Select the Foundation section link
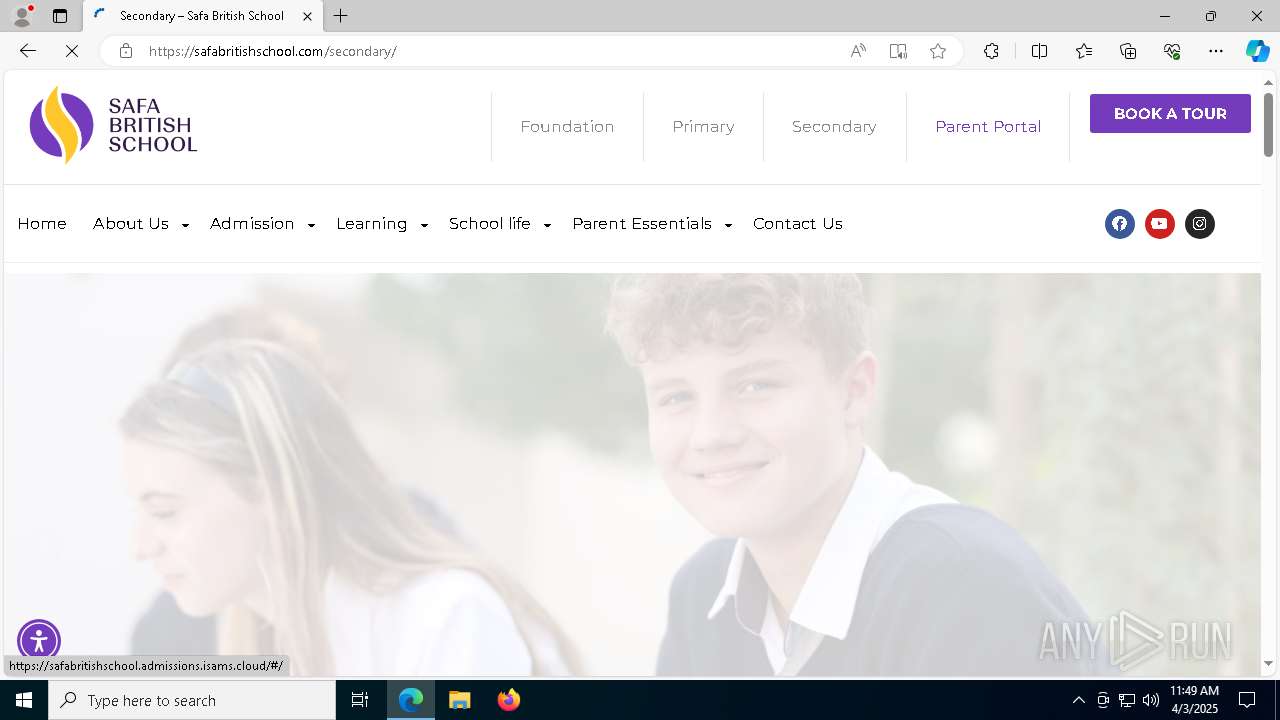 click(x=567, y=127)
